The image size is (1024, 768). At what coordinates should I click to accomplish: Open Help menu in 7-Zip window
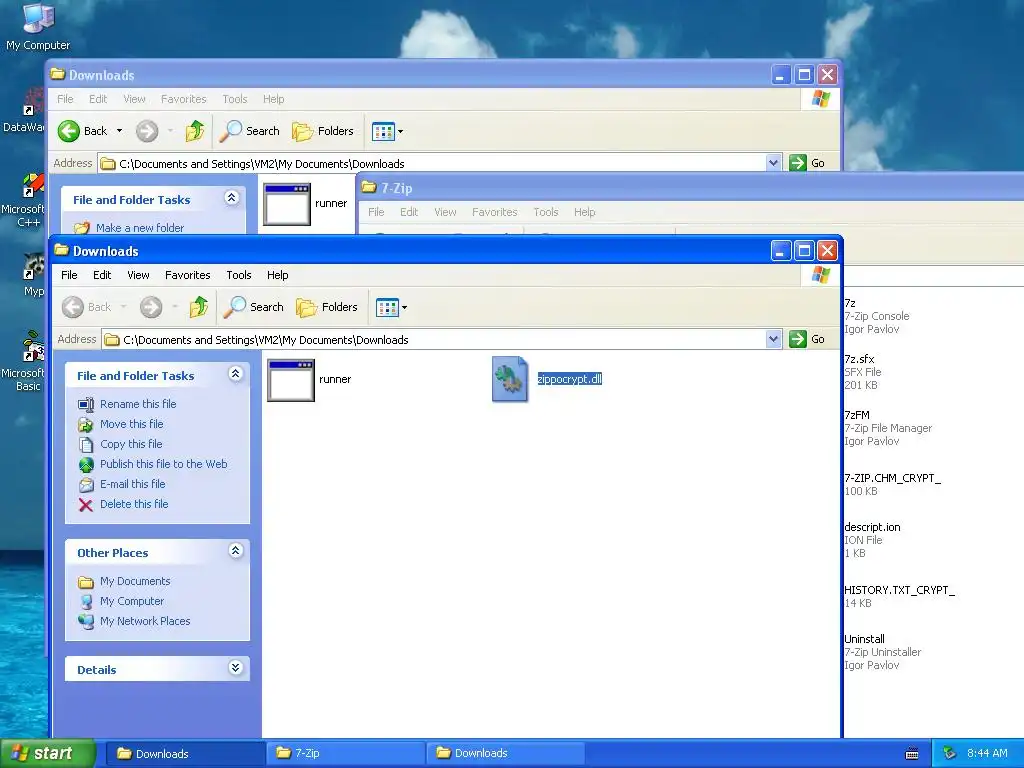point(584,212)
